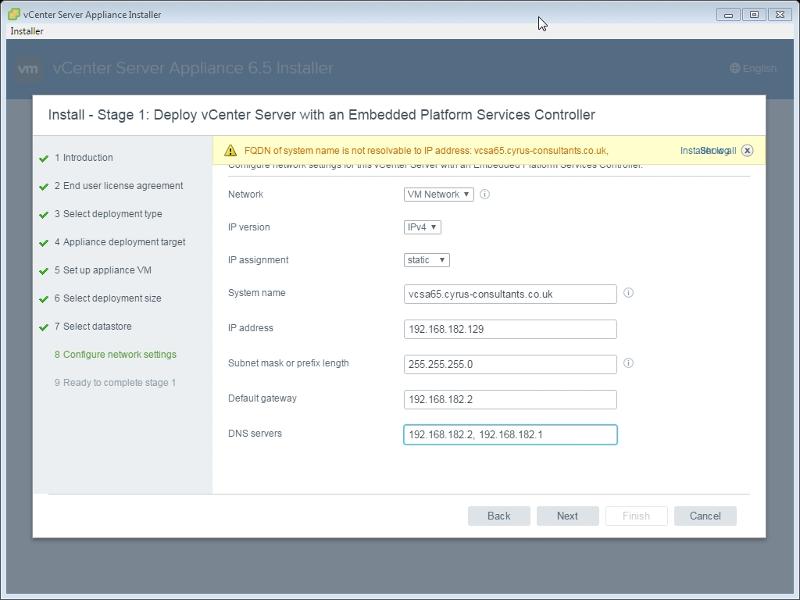Click the vCenter installer title bar icon
The height and width of the screenshot is (600, 800).
point(14,14)
